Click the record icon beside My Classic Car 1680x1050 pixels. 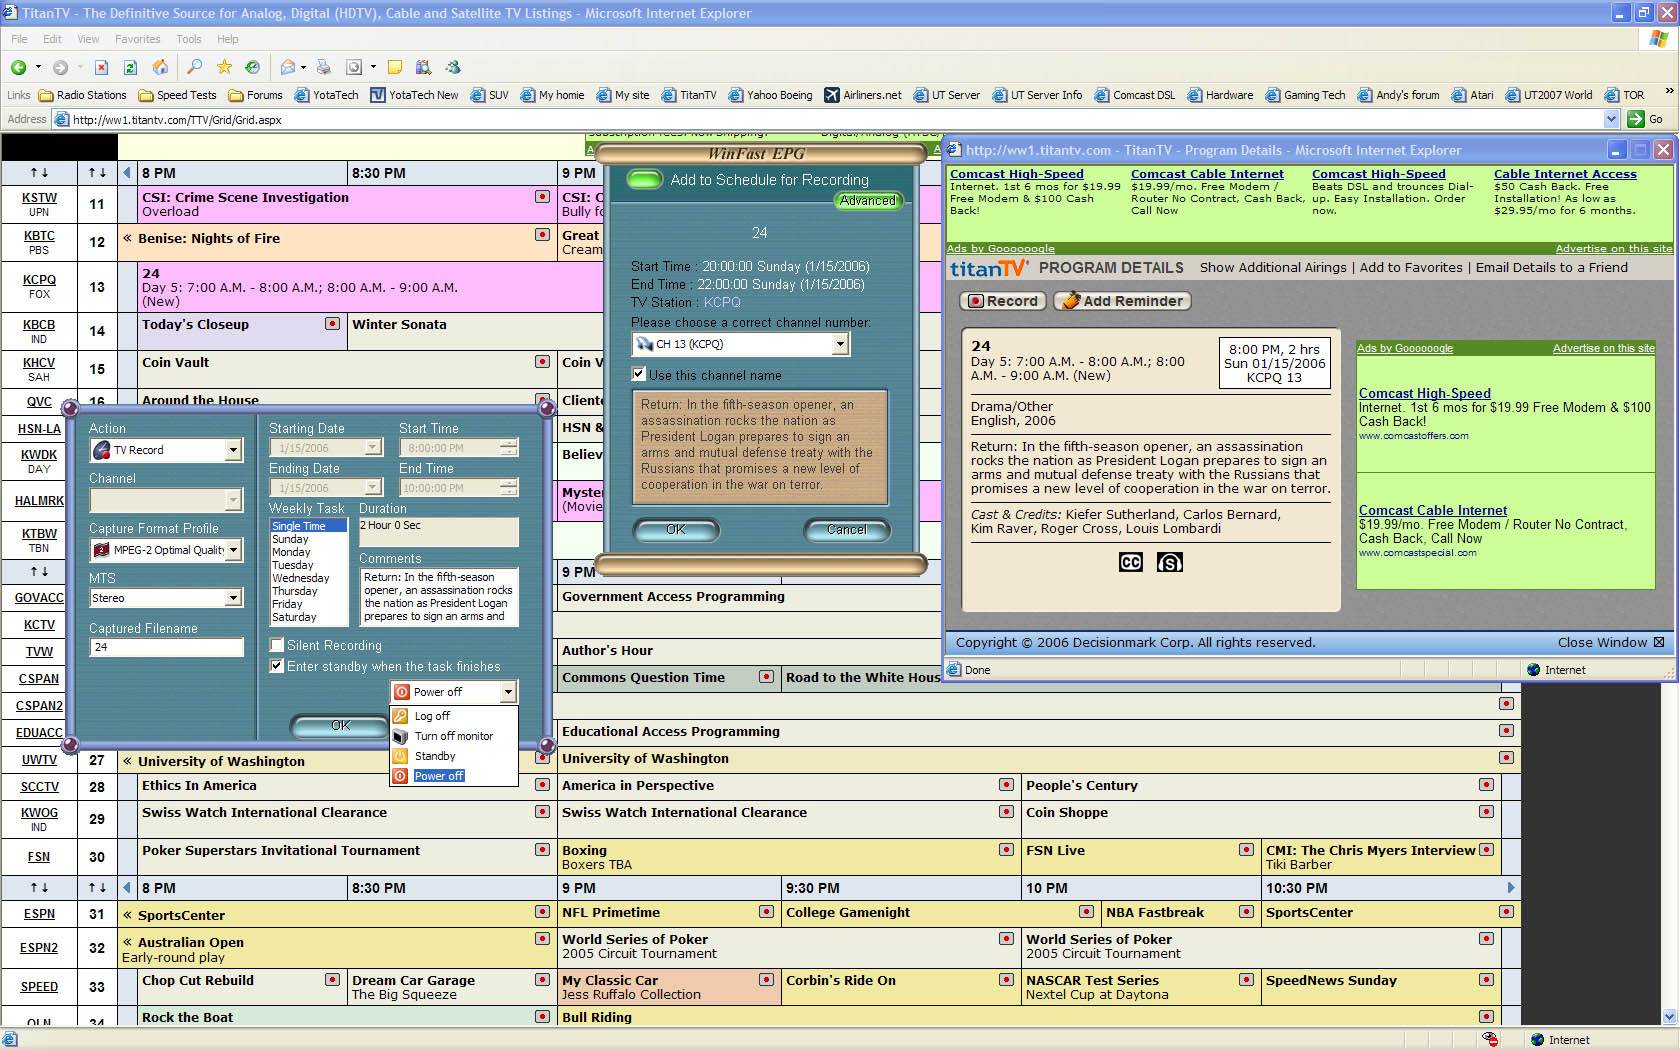766,980
